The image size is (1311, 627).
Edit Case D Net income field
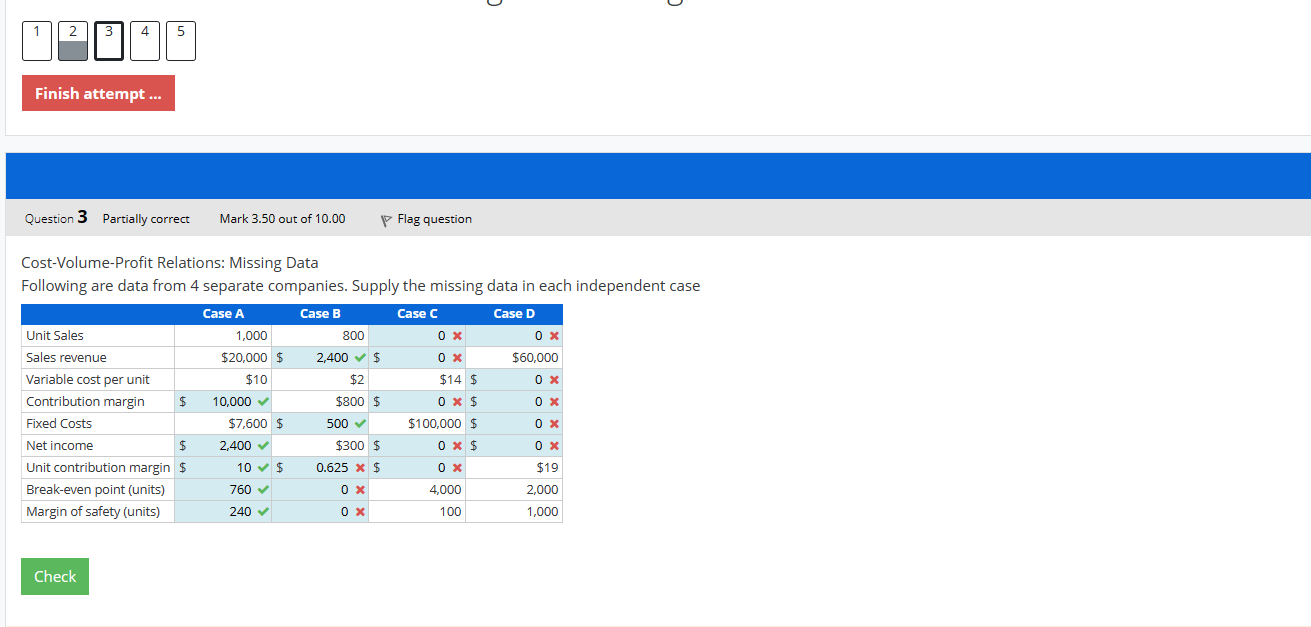point(513,445)
